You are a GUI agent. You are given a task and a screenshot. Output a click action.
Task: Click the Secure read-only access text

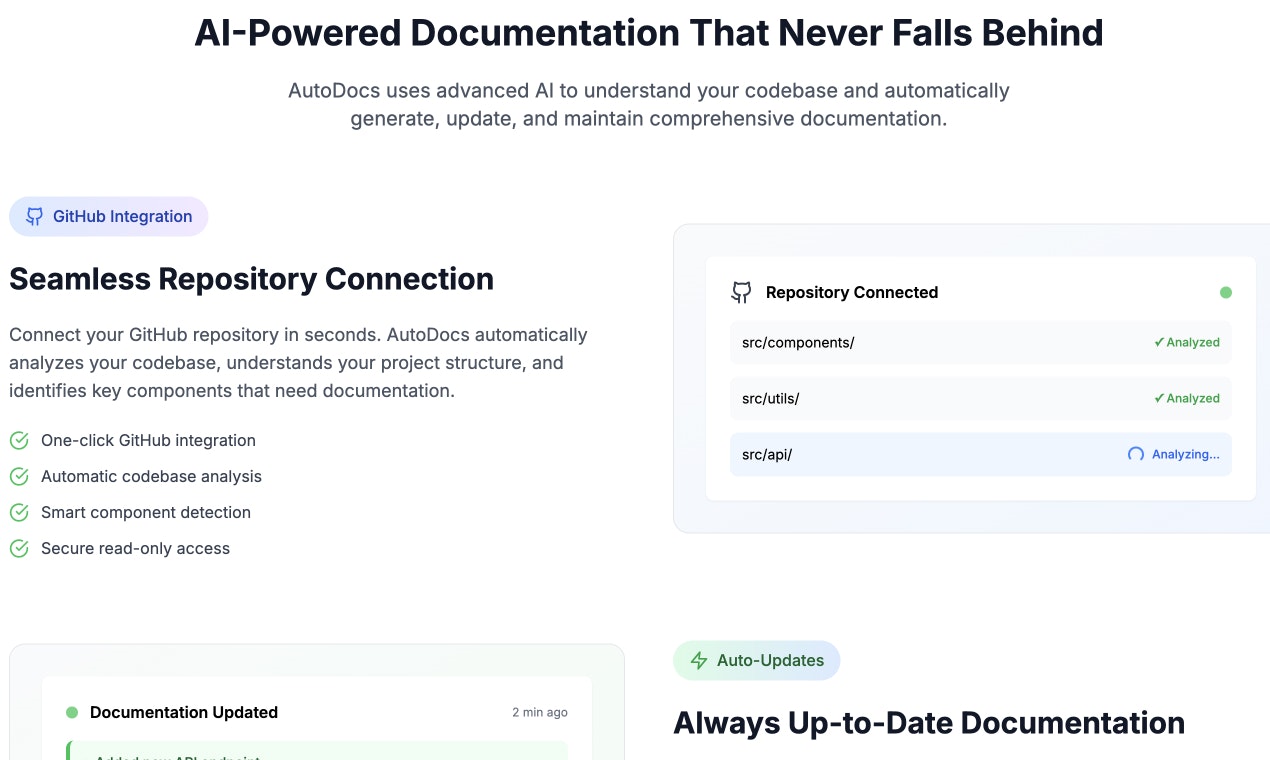point(135,548)
